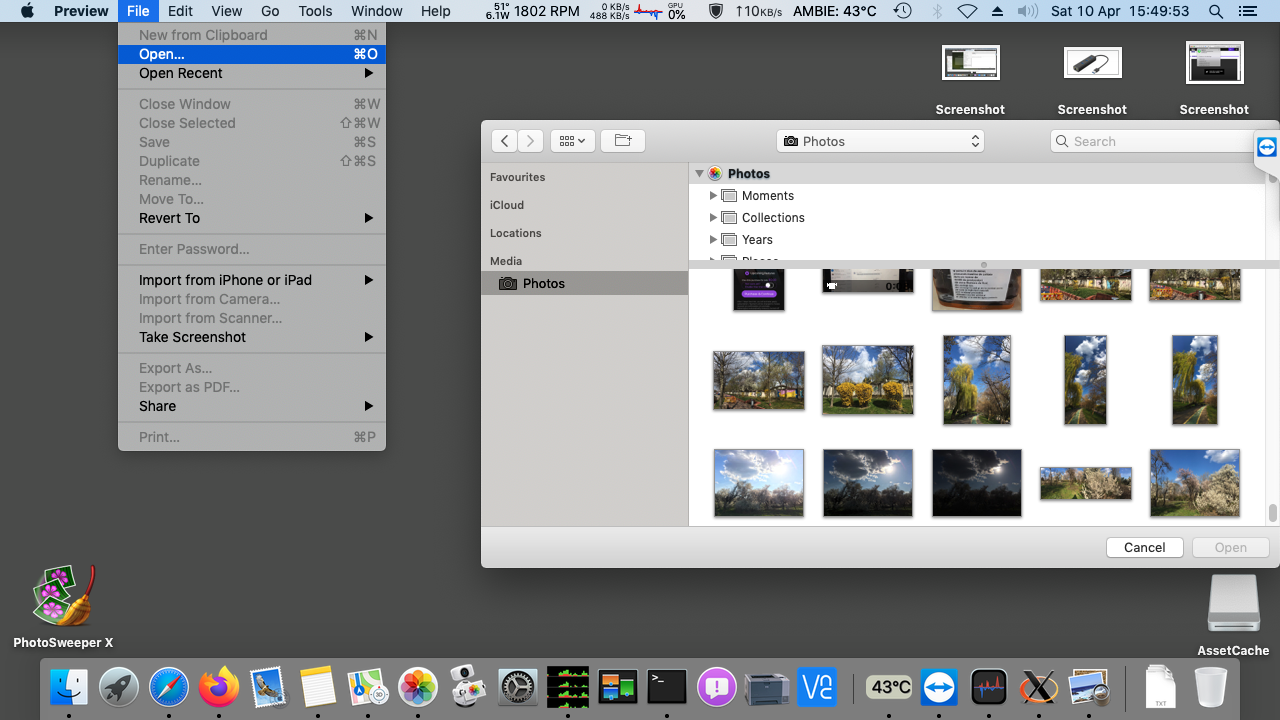Collapse the Photos library root
The image size is (1280, 720).
[699, 174]
